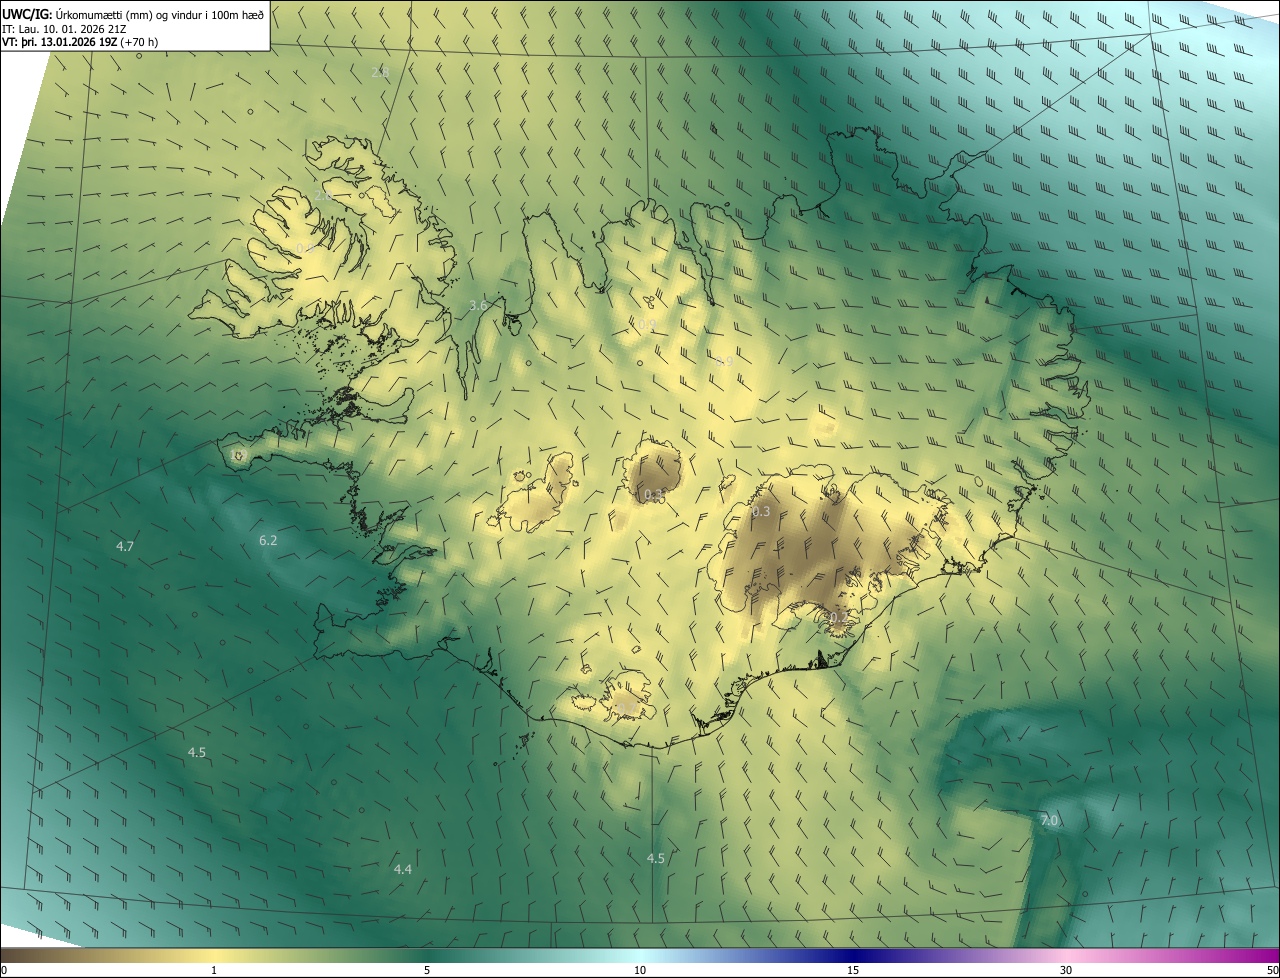1280x978 pixels.
Task: Click the colour scale label 5
Action: point(427,971)
